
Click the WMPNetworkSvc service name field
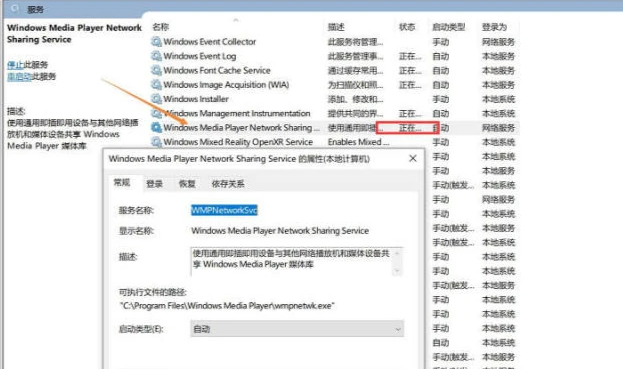224,210
